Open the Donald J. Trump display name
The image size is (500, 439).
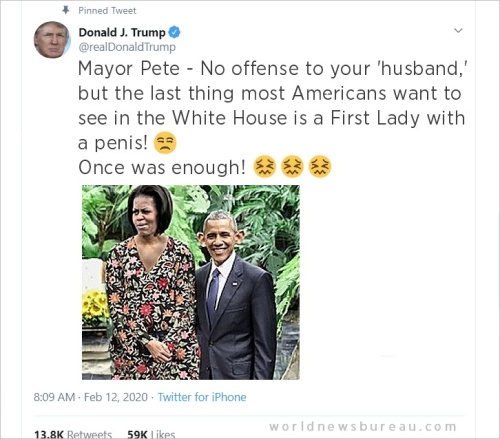122,32
